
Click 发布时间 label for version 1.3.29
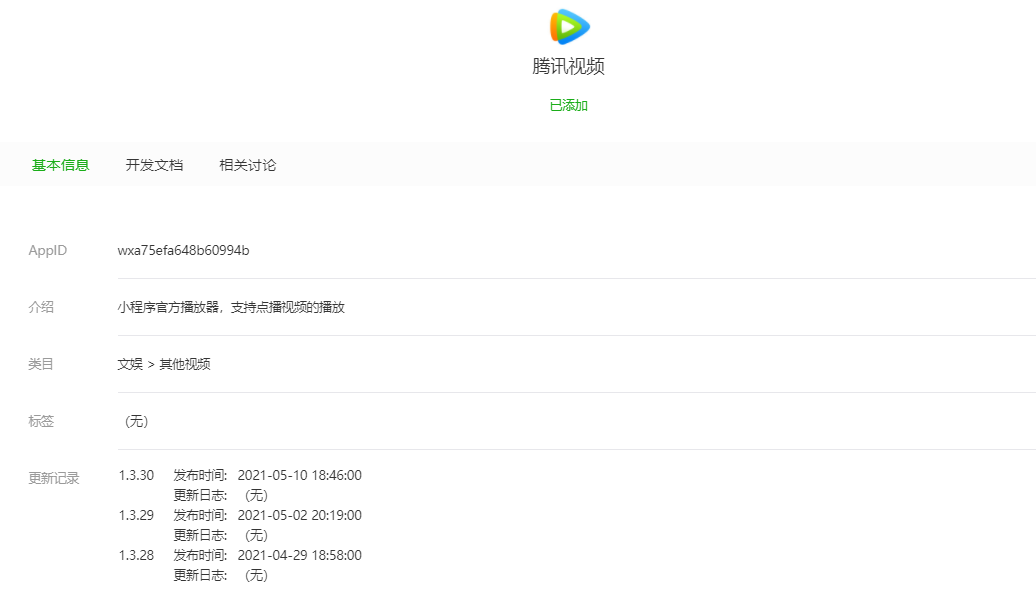(200, 515)
